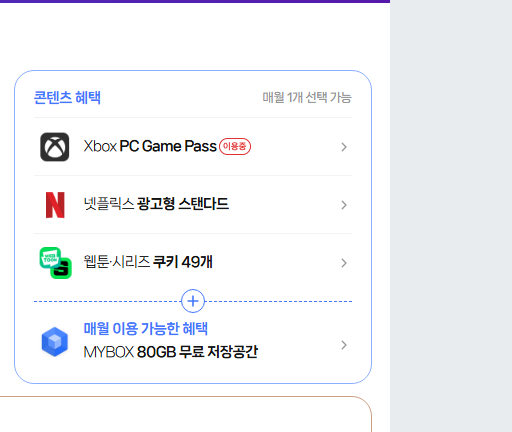The width and height of the screenshot is (512, 432).
Task: Click the Xbox logo icon
Action: [55, 147]
